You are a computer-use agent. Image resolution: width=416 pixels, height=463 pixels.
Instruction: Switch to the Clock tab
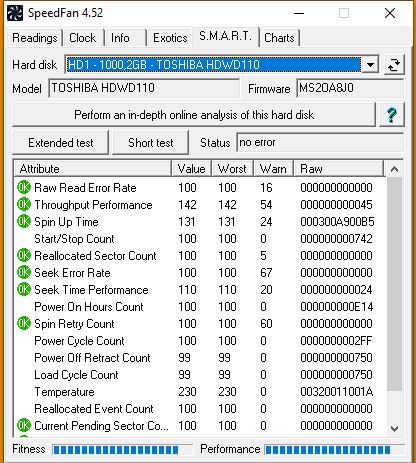(x=83, y=38)
